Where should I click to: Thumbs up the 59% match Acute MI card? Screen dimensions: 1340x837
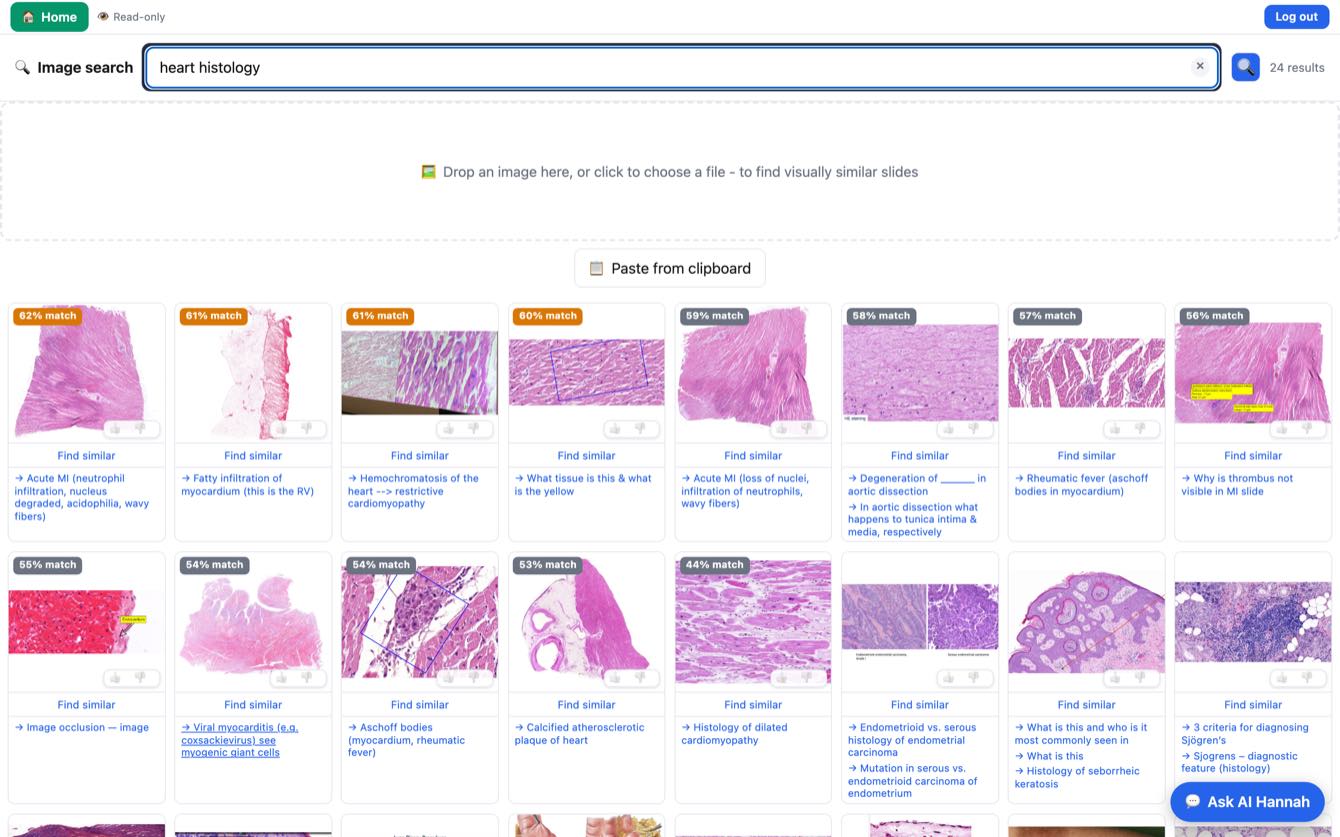click(783, 429)
